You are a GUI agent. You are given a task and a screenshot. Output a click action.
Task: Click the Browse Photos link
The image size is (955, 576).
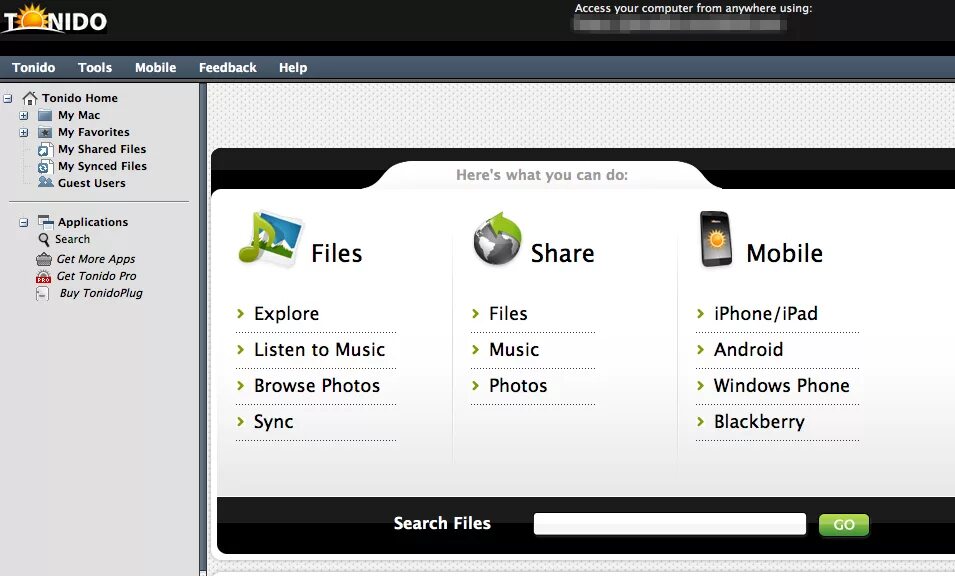(x=317, y=385)
